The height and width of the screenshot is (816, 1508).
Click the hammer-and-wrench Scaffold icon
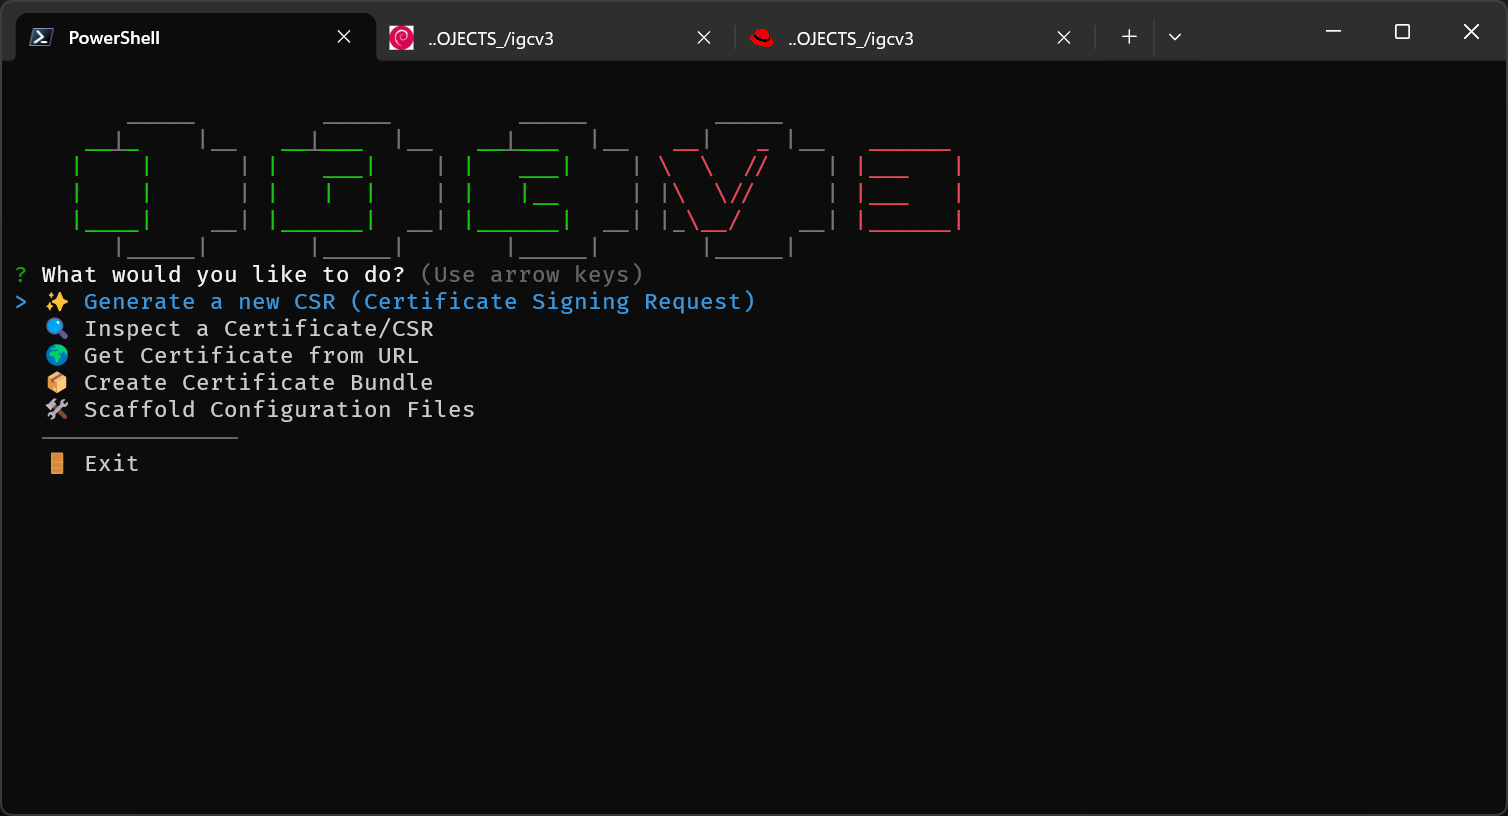pyautogui.click(x=57, y=408)
